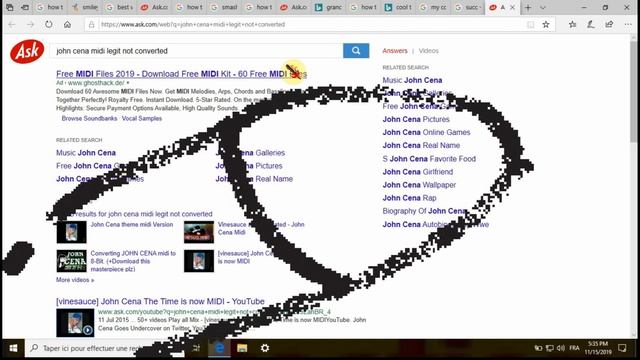
Task: Open the favorites hub icon
Action: (x=572, y=24)
